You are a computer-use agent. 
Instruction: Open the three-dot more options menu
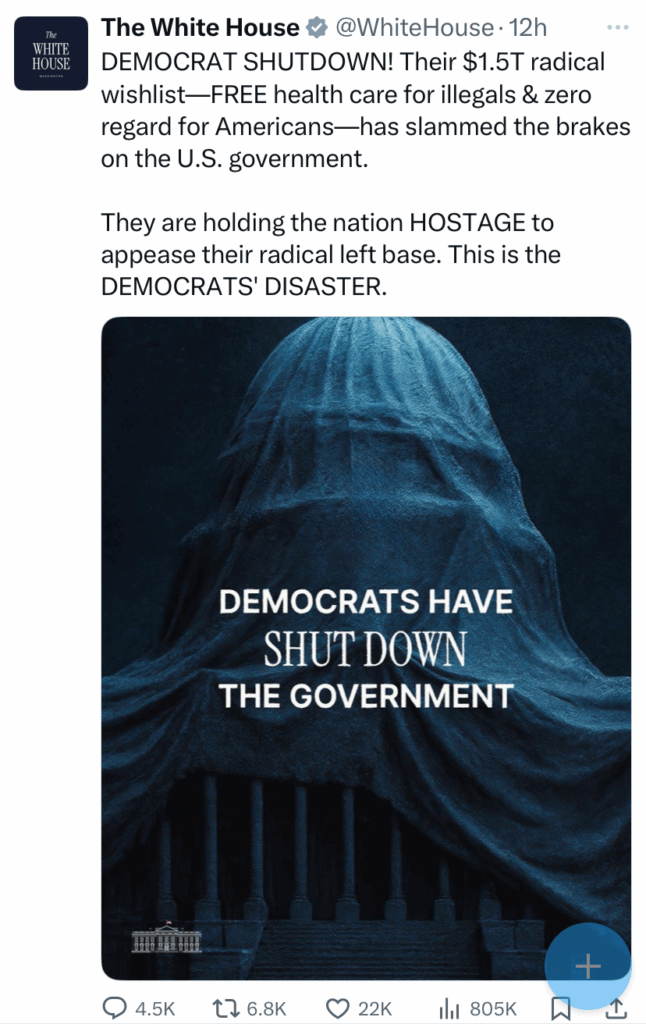pos(617,27)
